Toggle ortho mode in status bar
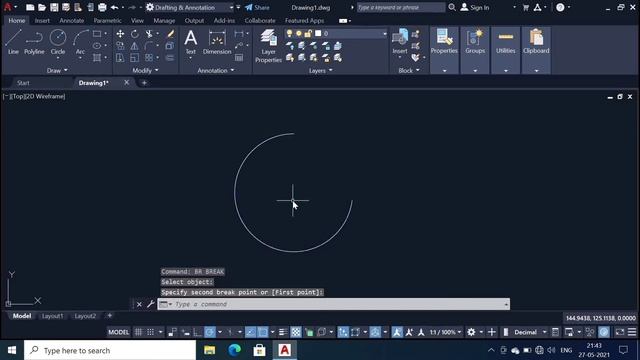This screenshot has width=640, height=360. (x=198, y=332)
